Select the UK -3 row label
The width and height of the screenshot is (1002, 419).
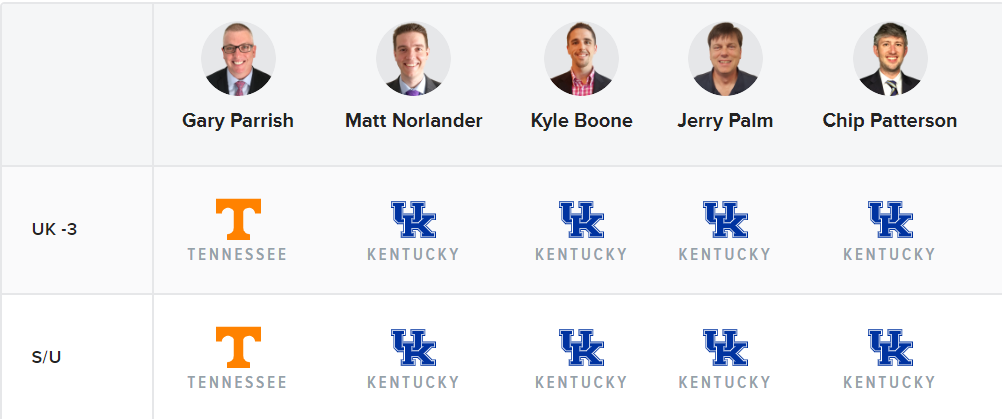(x=54, y=229)
